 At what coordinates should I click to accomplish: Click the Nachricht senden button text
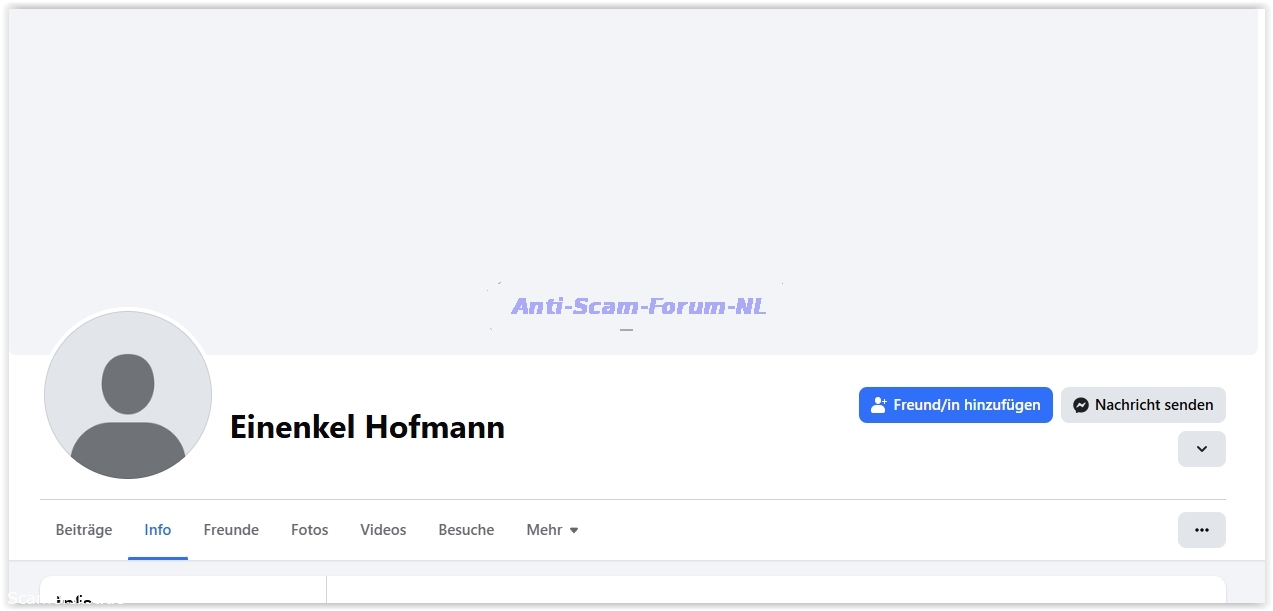pyautogui.click(x=1154, y=405)
